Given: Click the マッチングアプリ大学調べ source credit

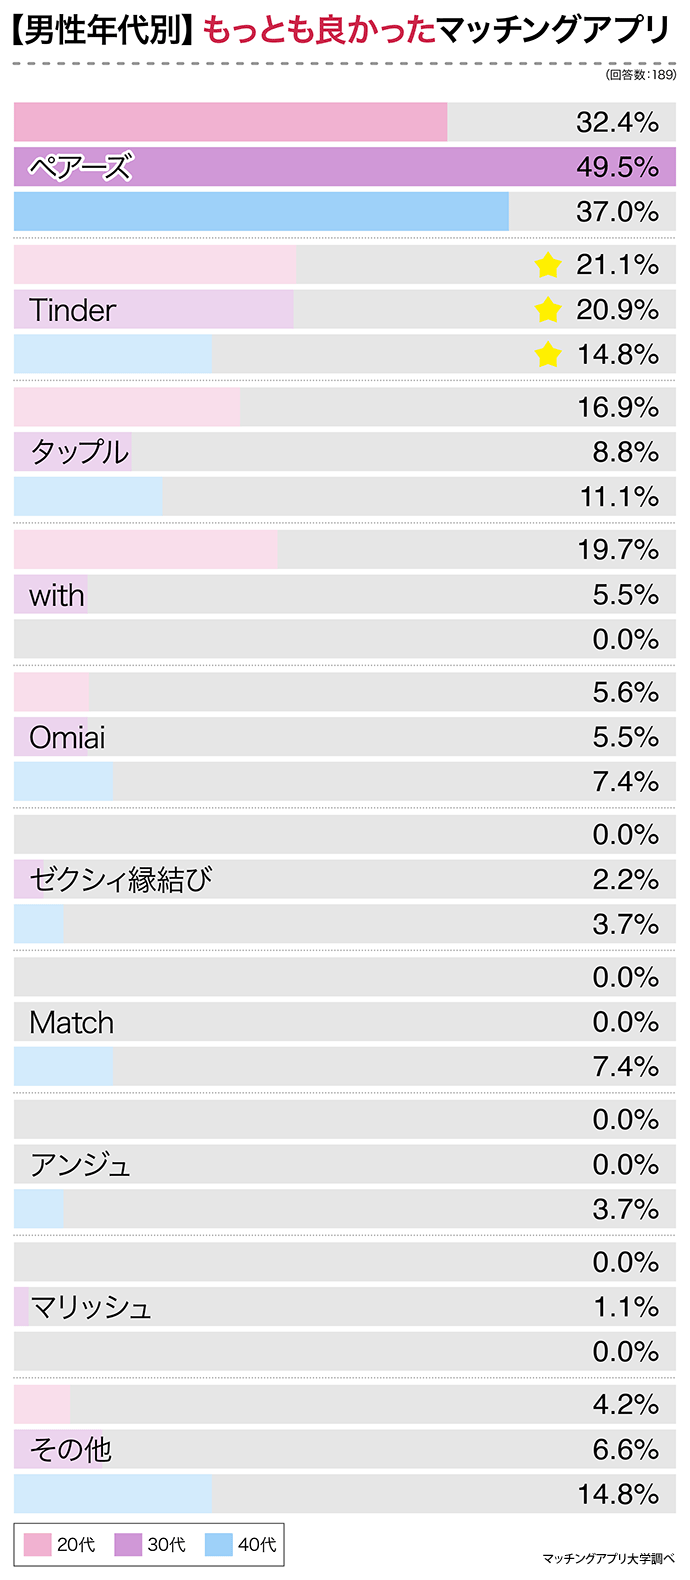Looking at the screenshot, I should [x=608, y=1558].
